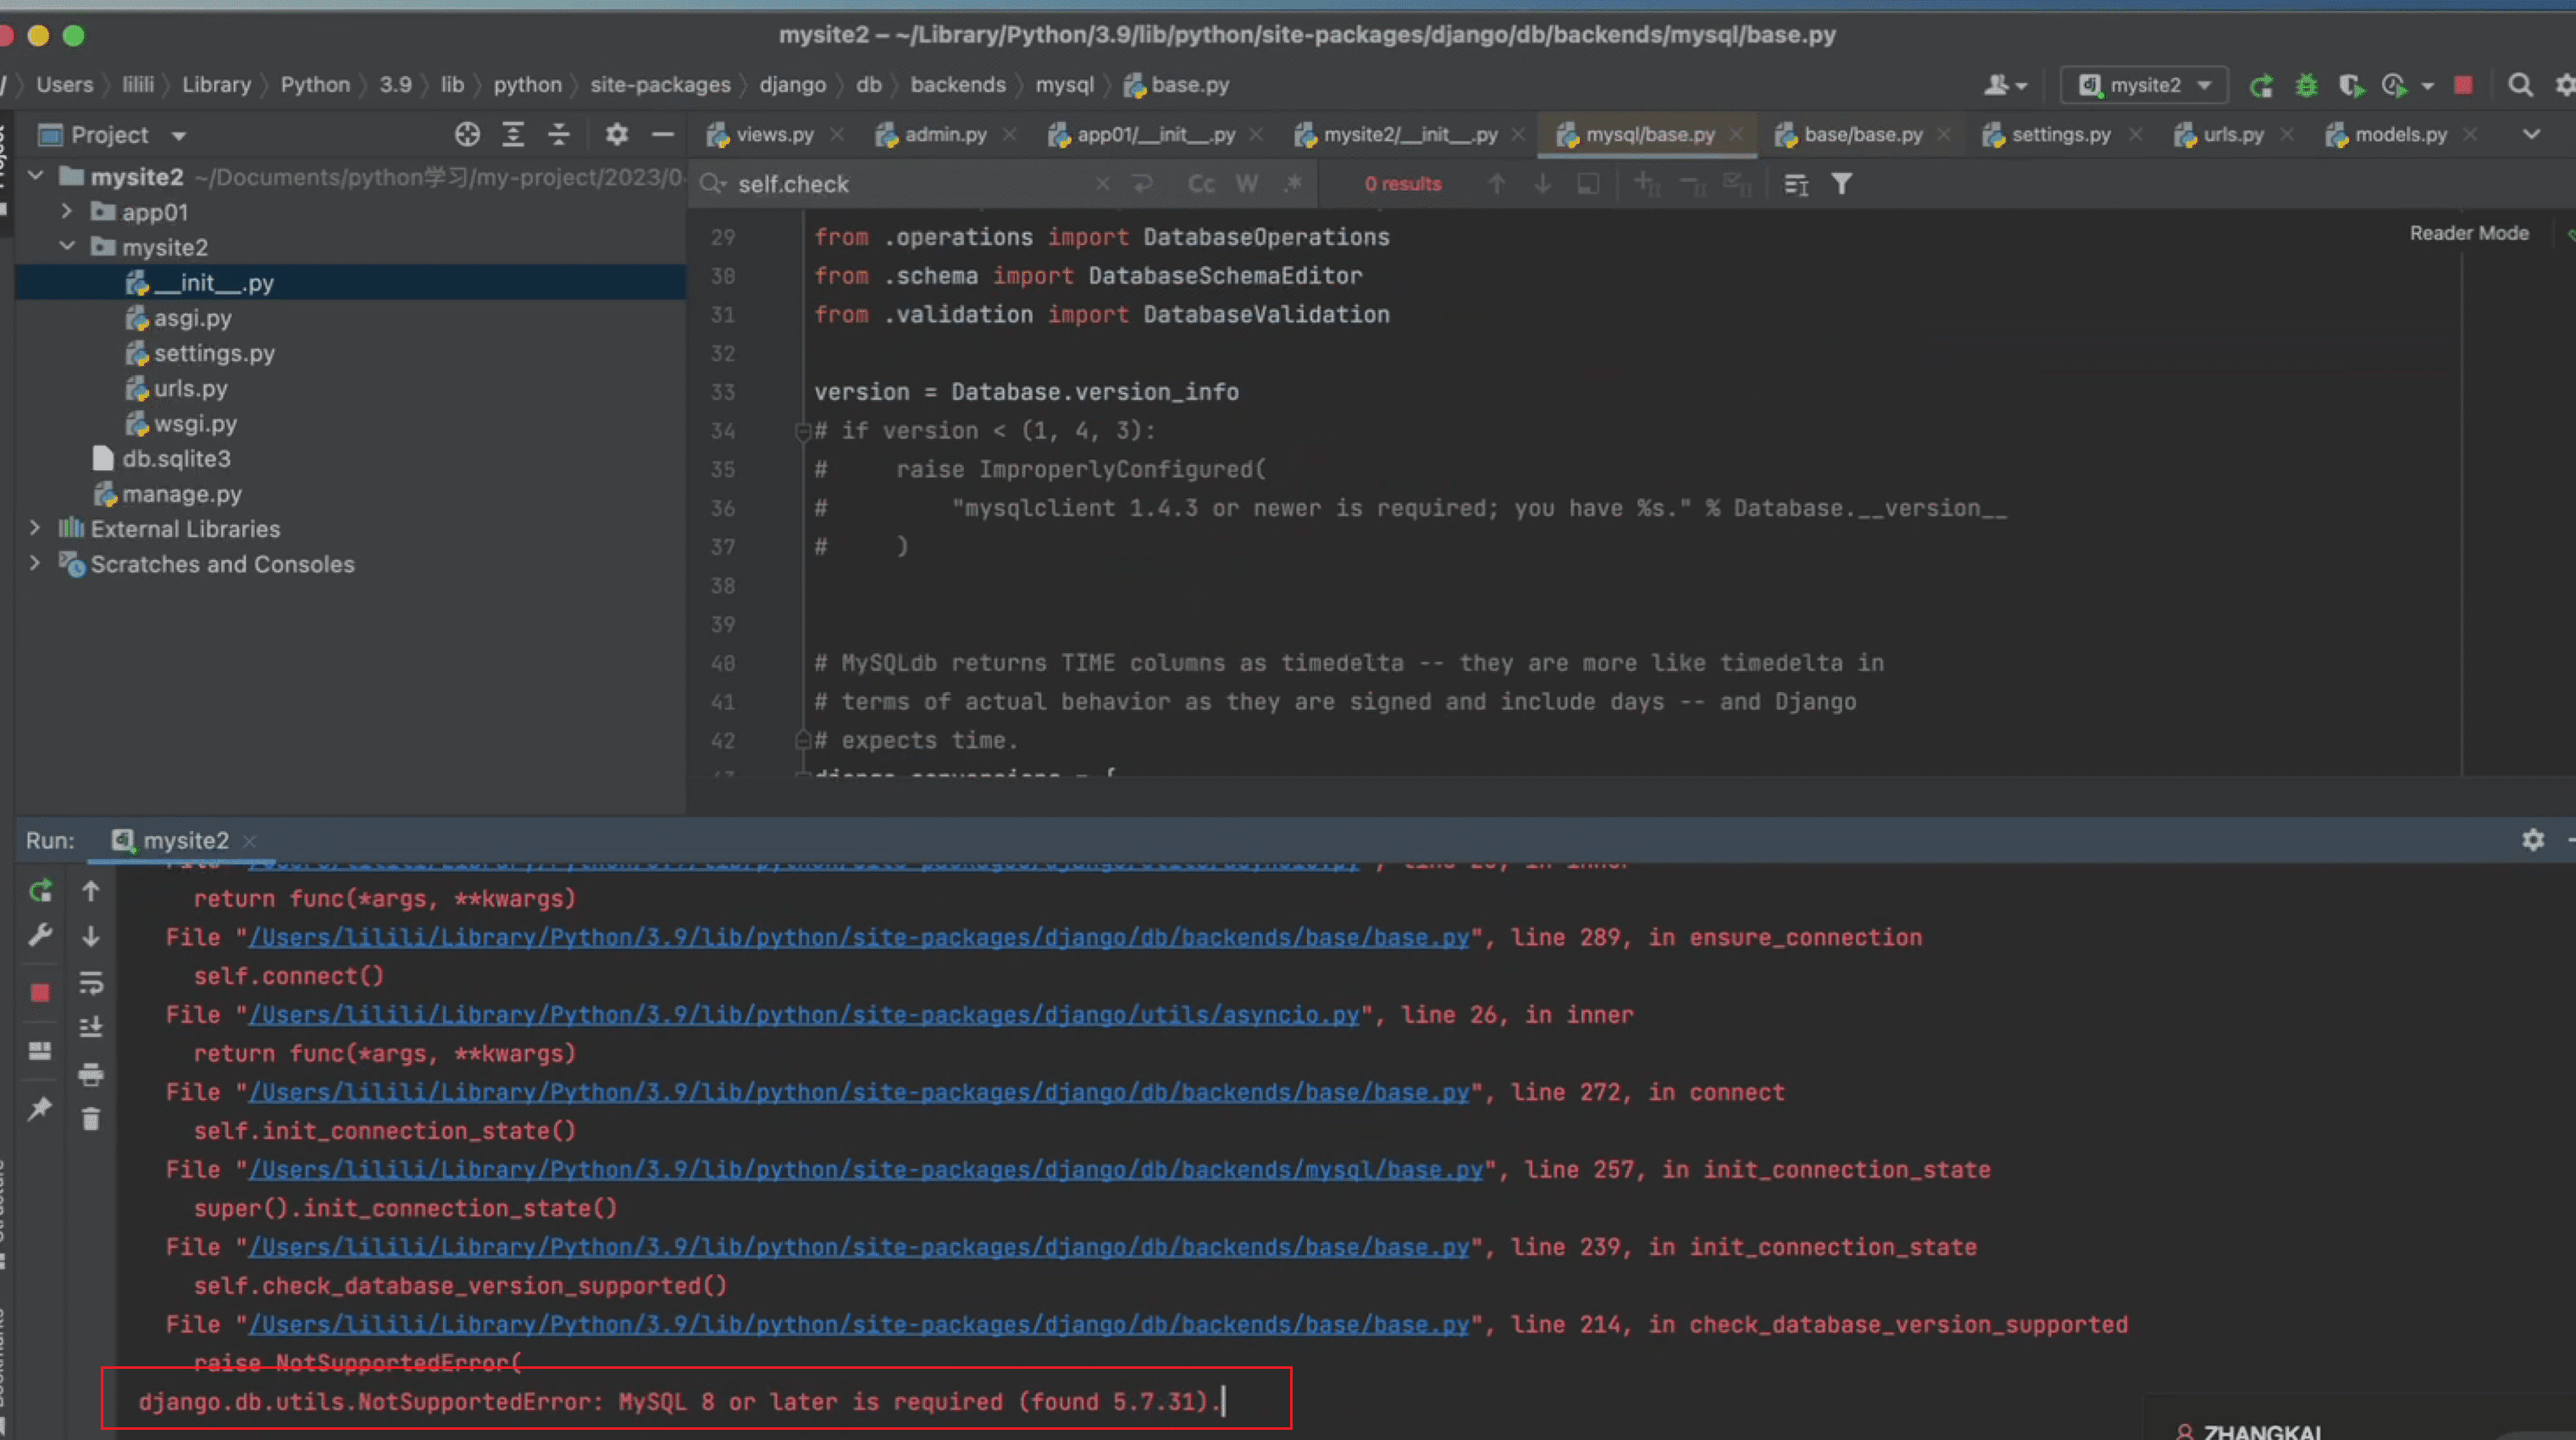The image size is (2576, 1440).
Task: Hide the Project panel with minus icon
Action: [662, 134]
